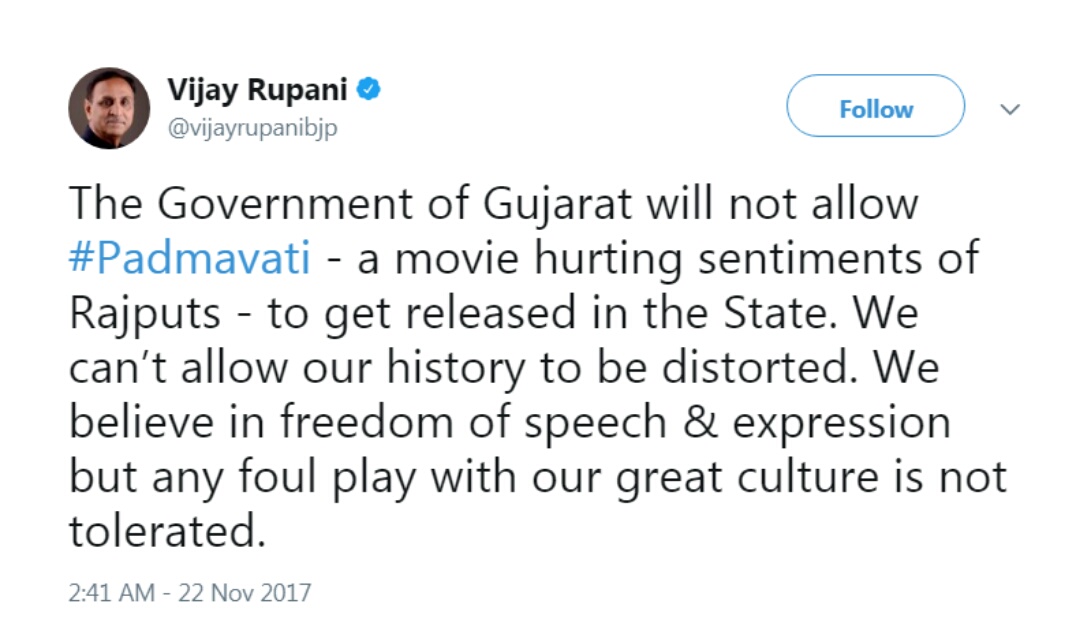1080x640 pixels.
Task: Click the word "Rajputs" in the tweet
Action: pyautogui.click(x=144, y=313)
